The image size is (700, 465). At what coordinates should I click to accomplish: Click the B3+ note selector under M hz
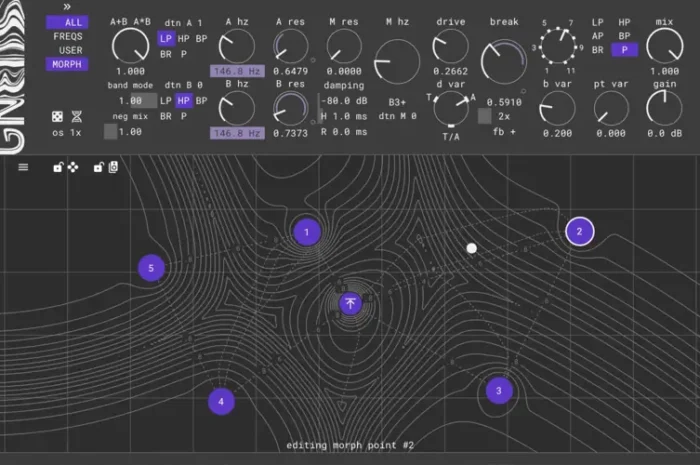click(397, 102)
